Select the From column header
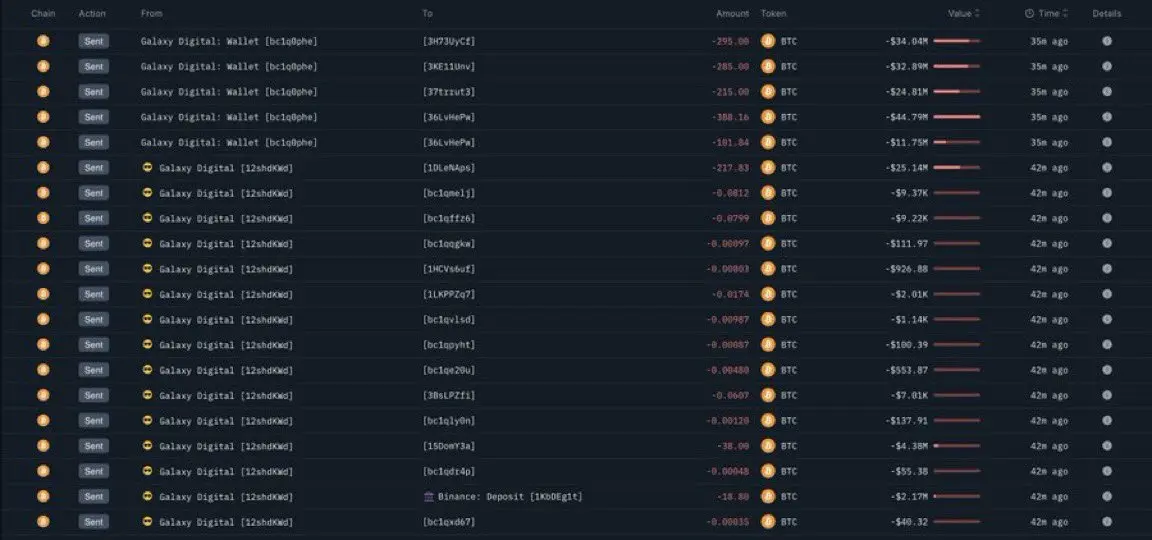 (x=152, y=14)
